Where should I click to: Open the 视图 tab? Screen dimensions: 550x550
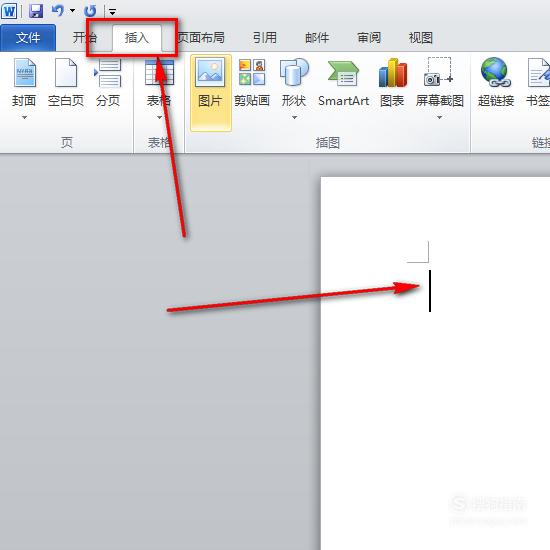coord(421,38)
